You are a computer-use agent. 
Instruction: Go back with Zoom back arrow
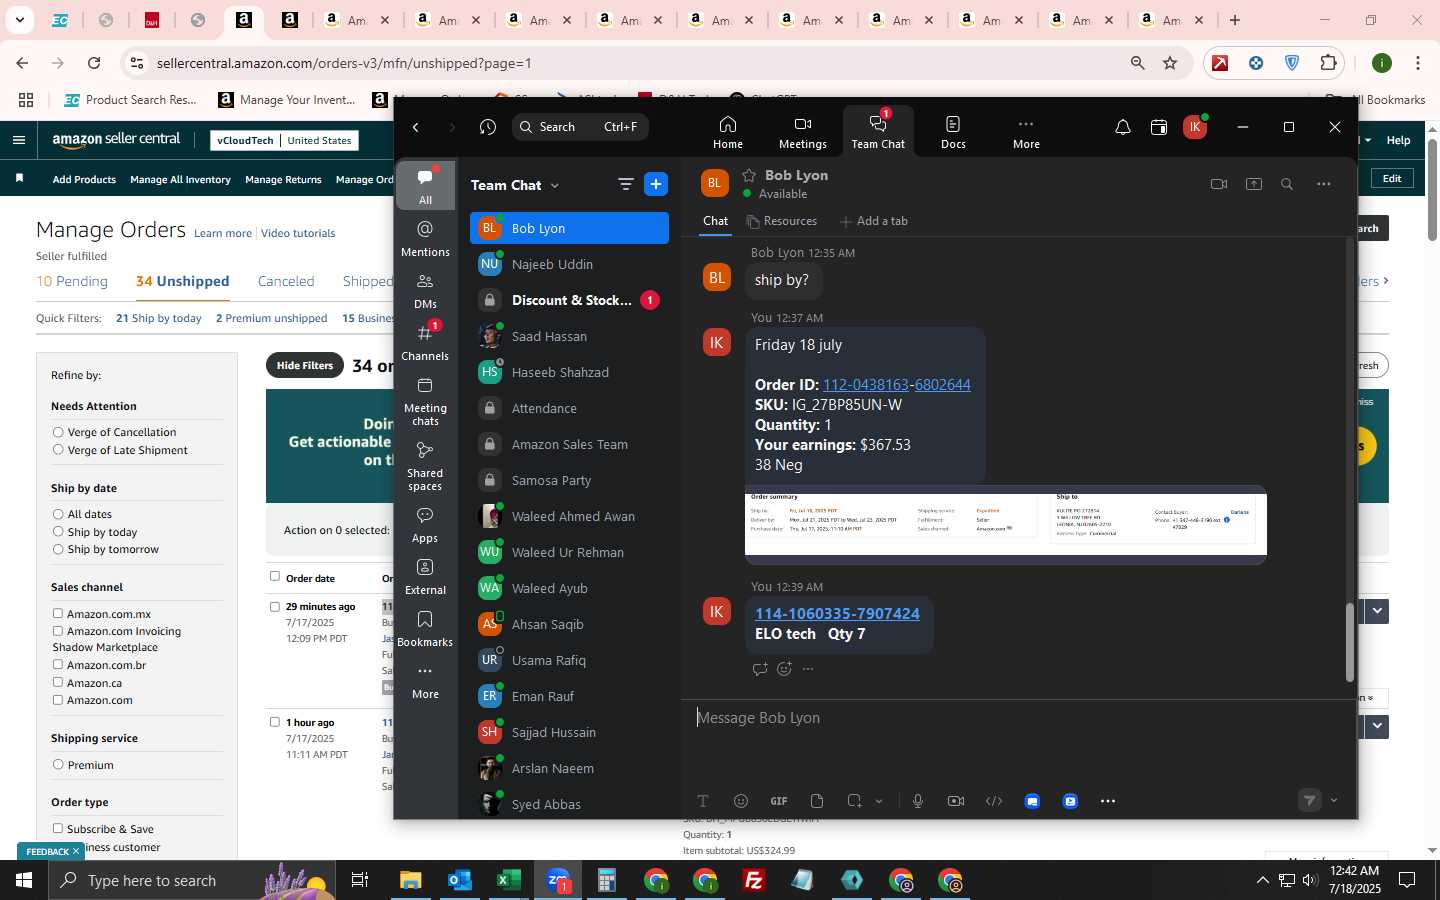coord(416,127)
